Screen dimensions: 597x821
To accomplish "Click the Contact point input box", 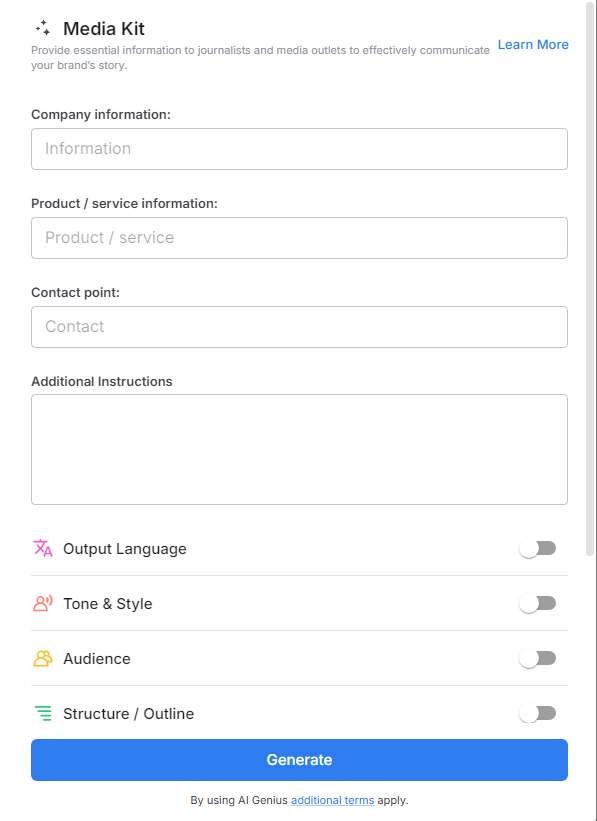I will [x=299, y=326].
